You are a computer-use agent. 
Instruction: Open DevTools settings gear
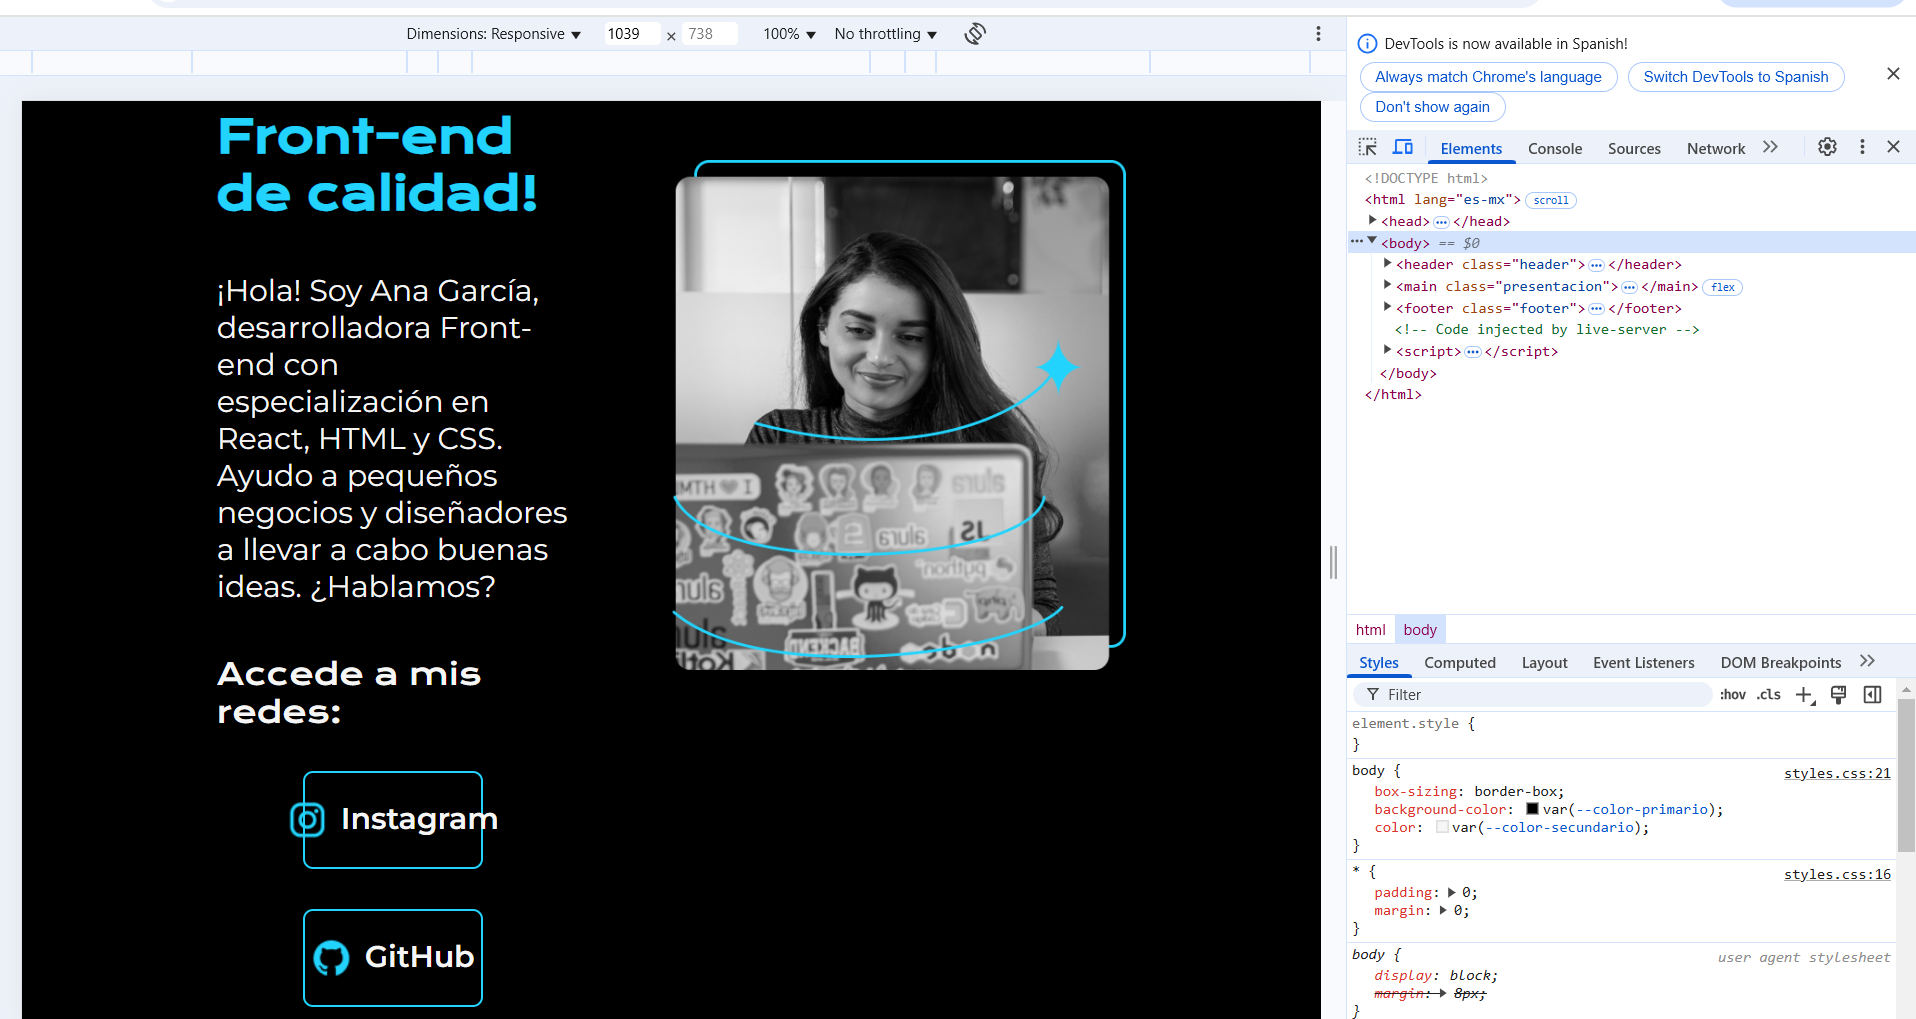[1827, 147]
